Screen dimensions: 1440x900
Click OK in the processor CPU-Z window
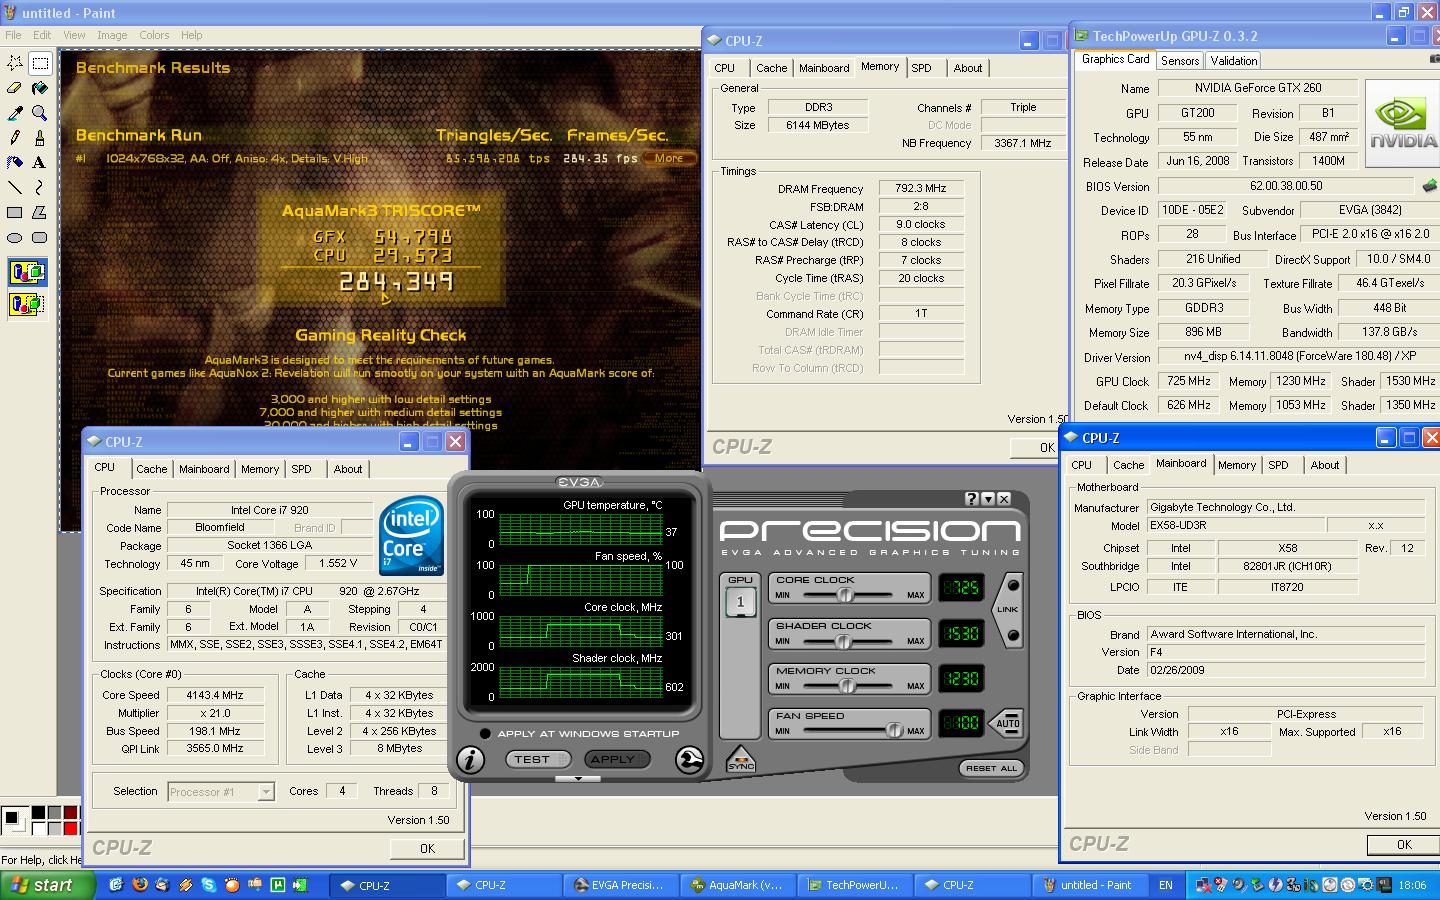coord(427,848)
